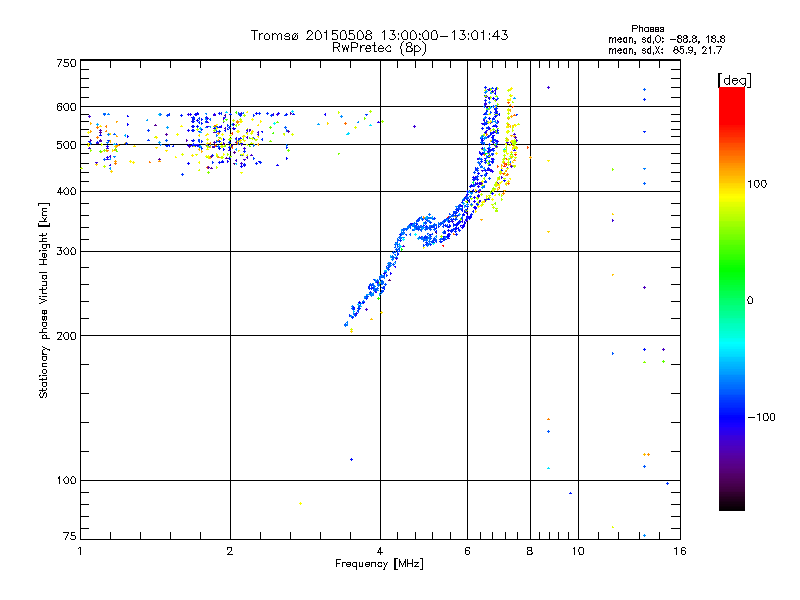800x600 pixels.
Task: Click the y-axis tick label '300'
Action: click(66, 251)
